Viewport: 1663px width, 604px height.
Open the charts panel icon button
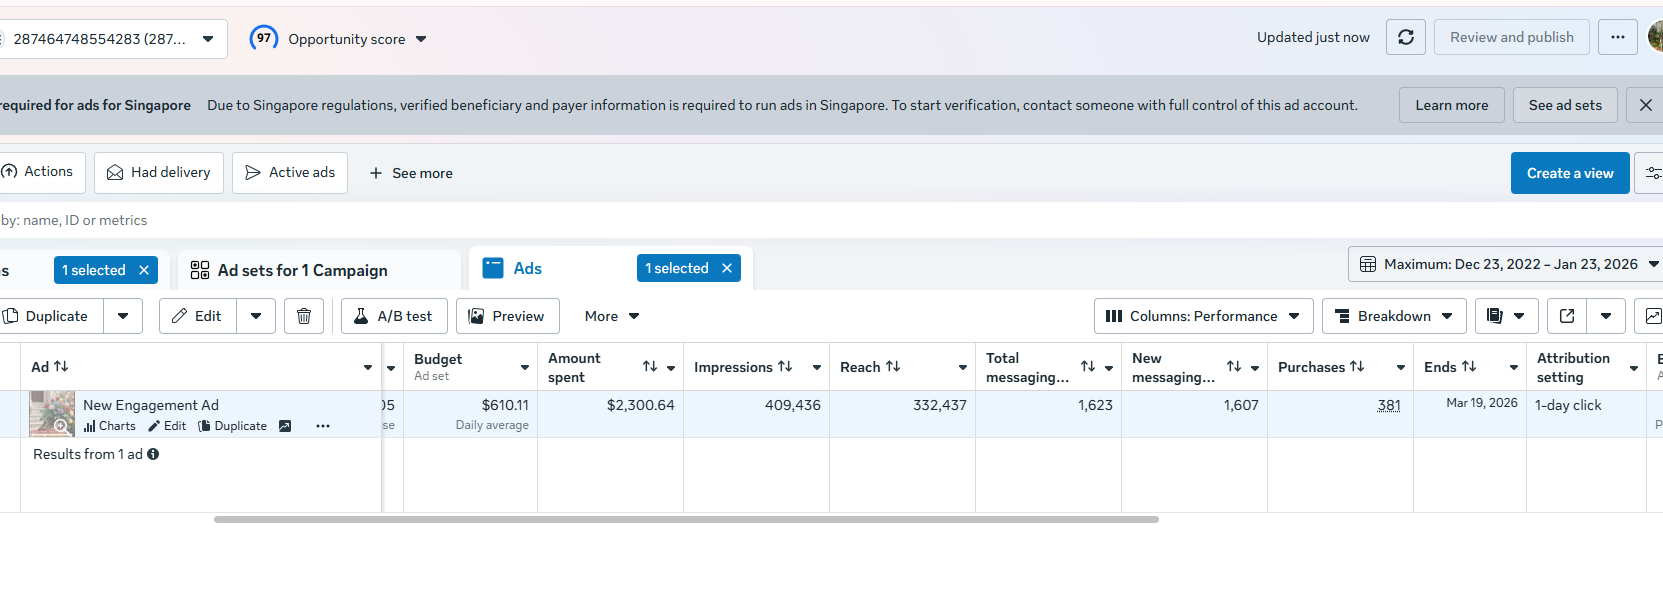coord(1652,316)
